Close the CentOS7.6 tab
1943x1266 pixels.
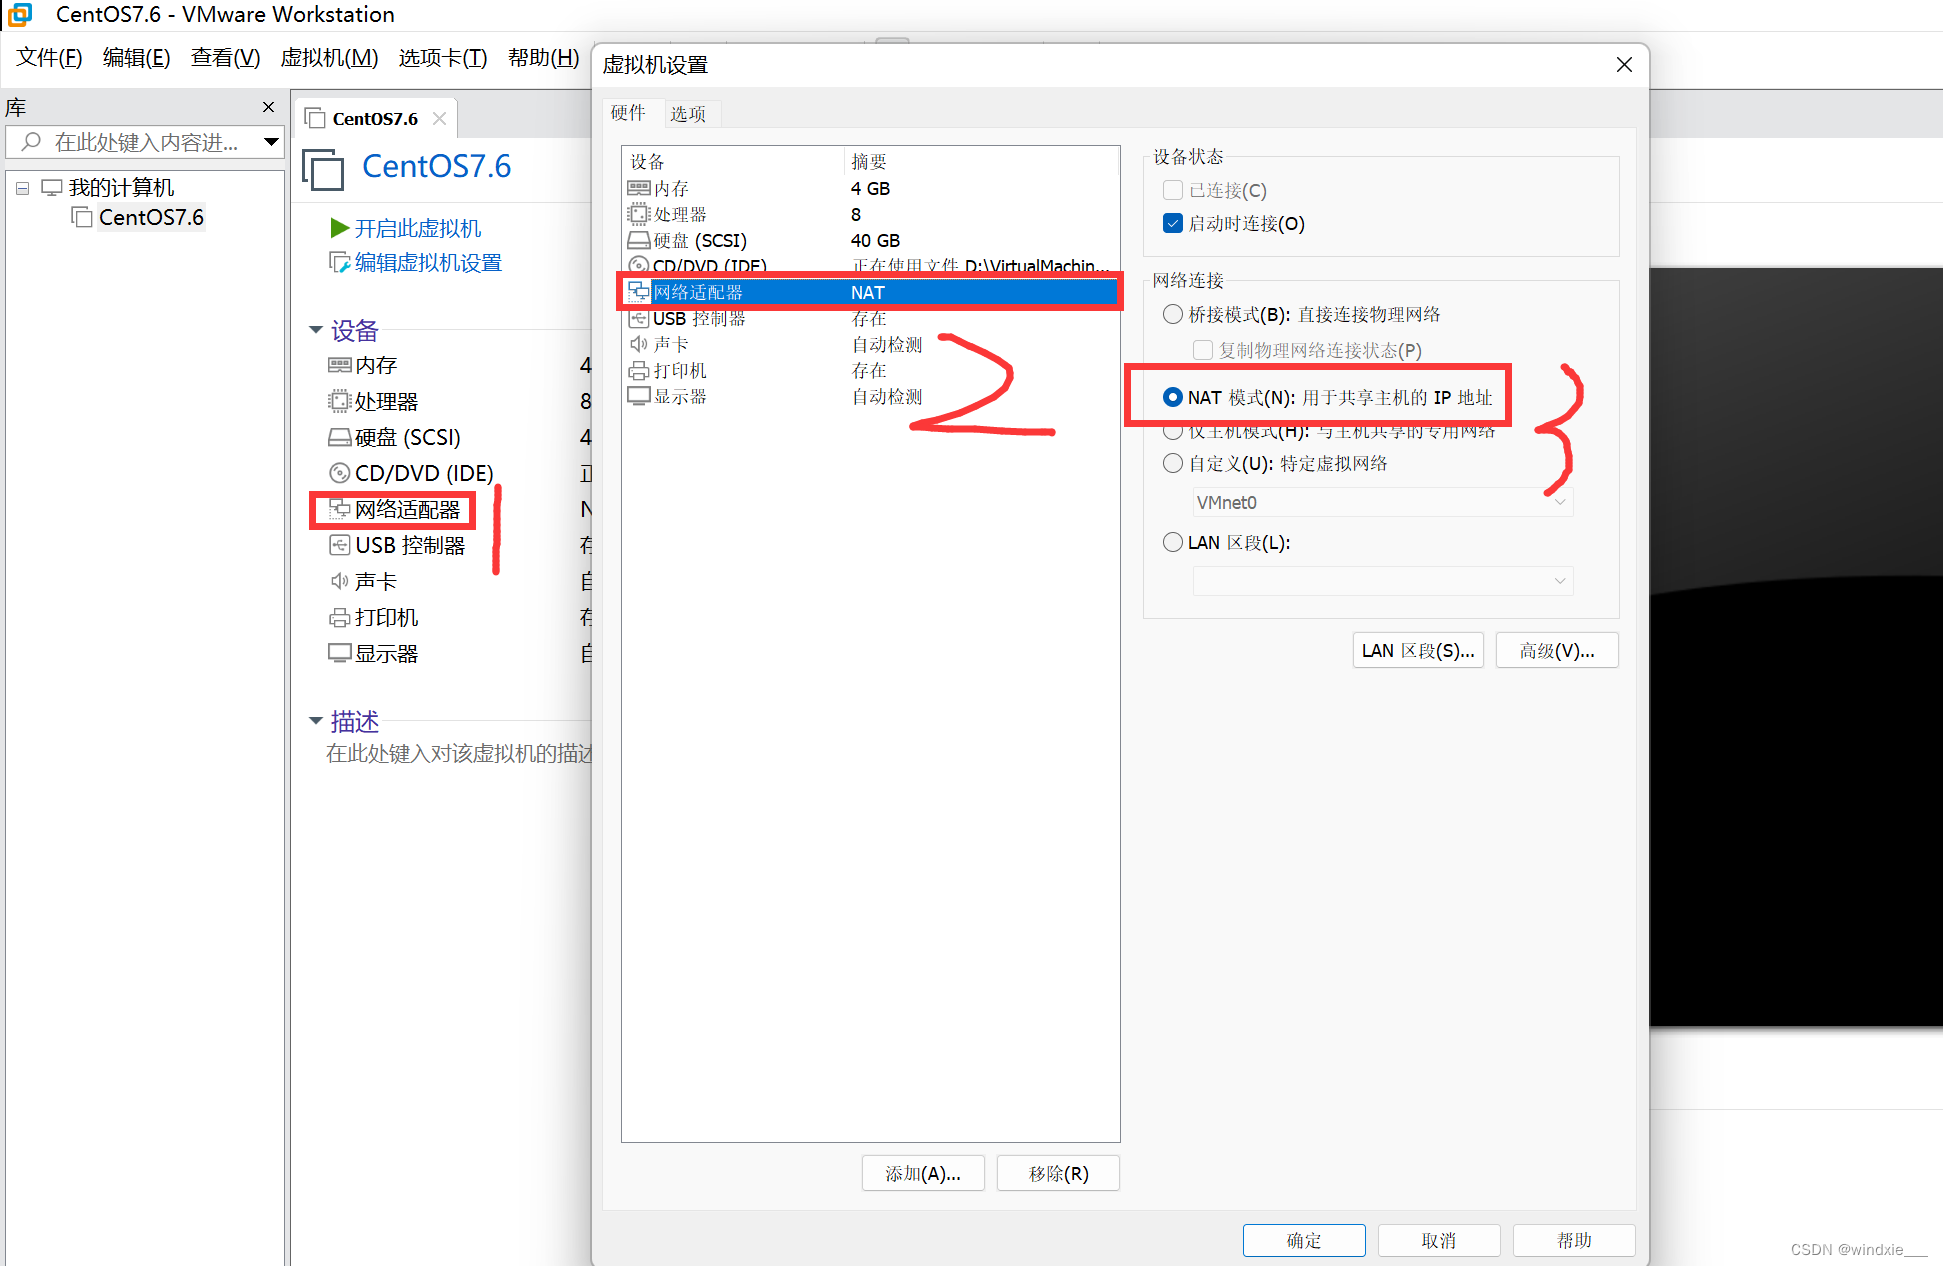[439, 118]
